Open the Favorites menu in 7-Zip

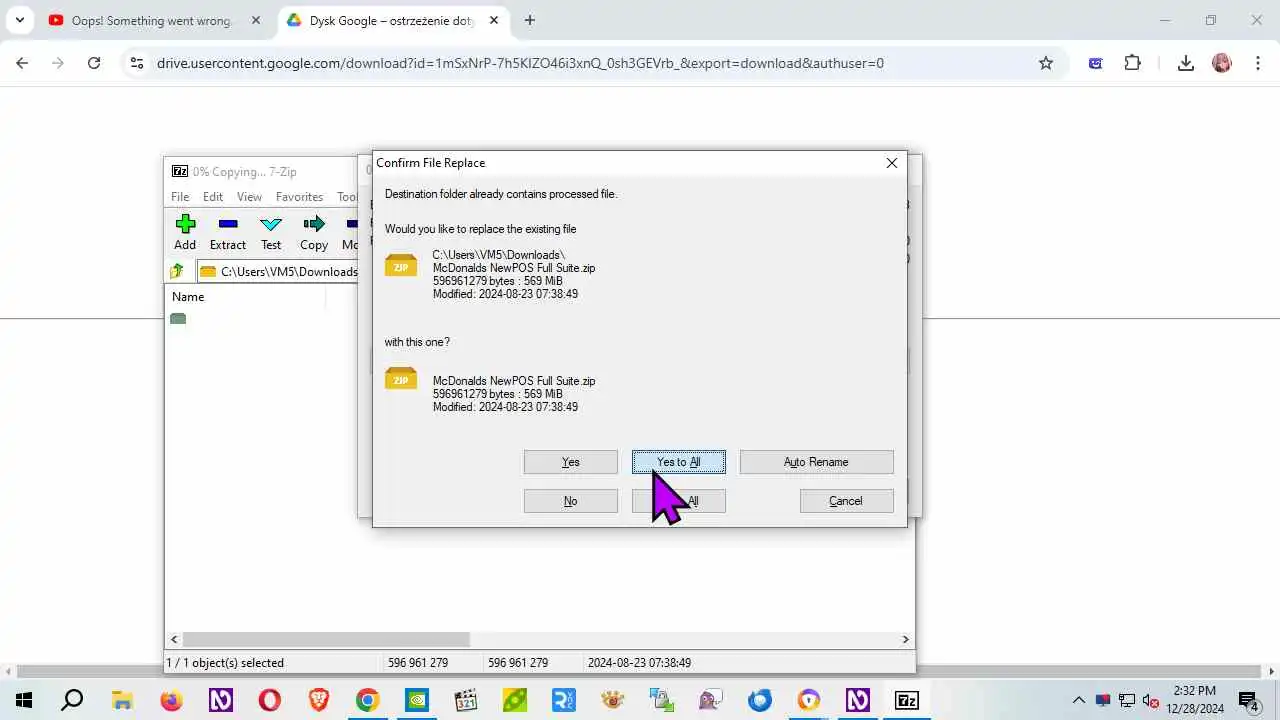click(299, 197)
